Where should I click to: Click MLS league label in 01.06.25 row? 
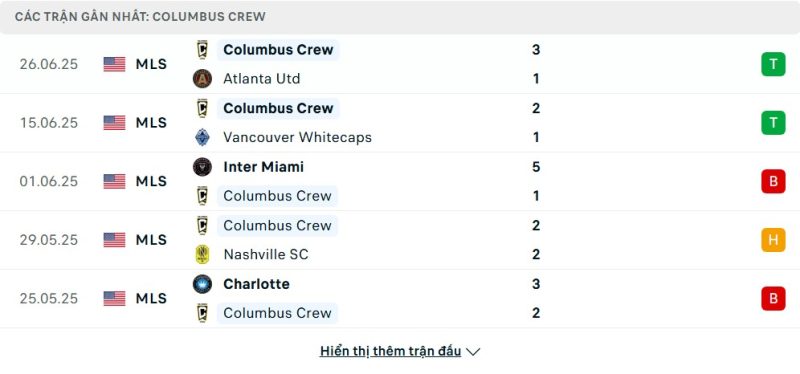(151, 181)
